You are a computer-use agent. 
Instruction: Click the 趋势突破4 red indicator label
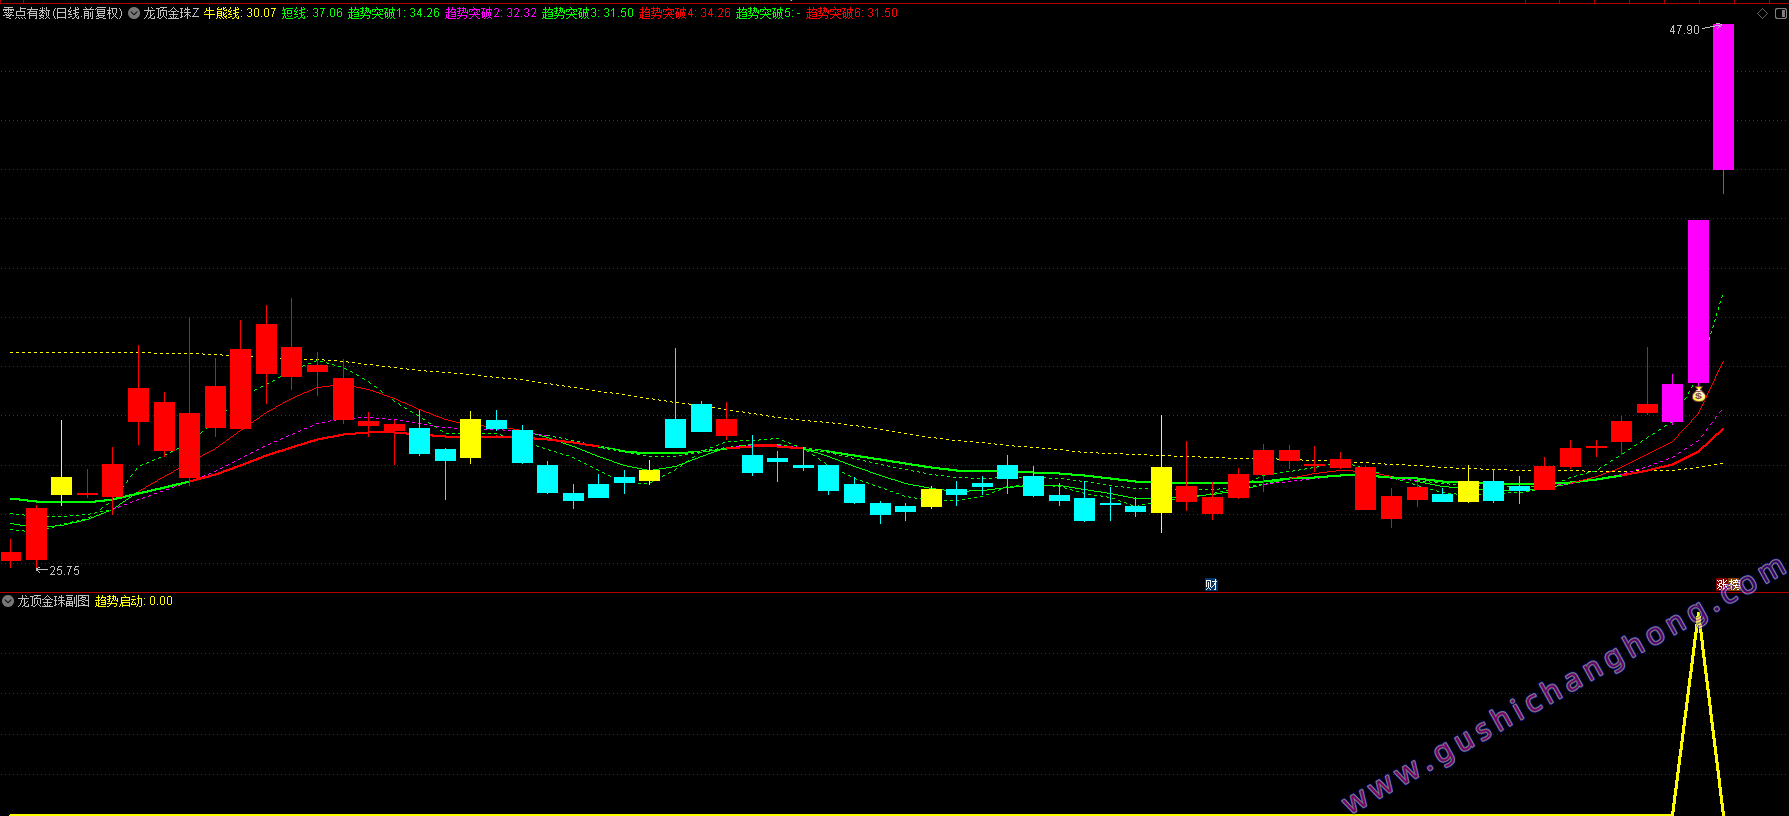tap(667, 14)
